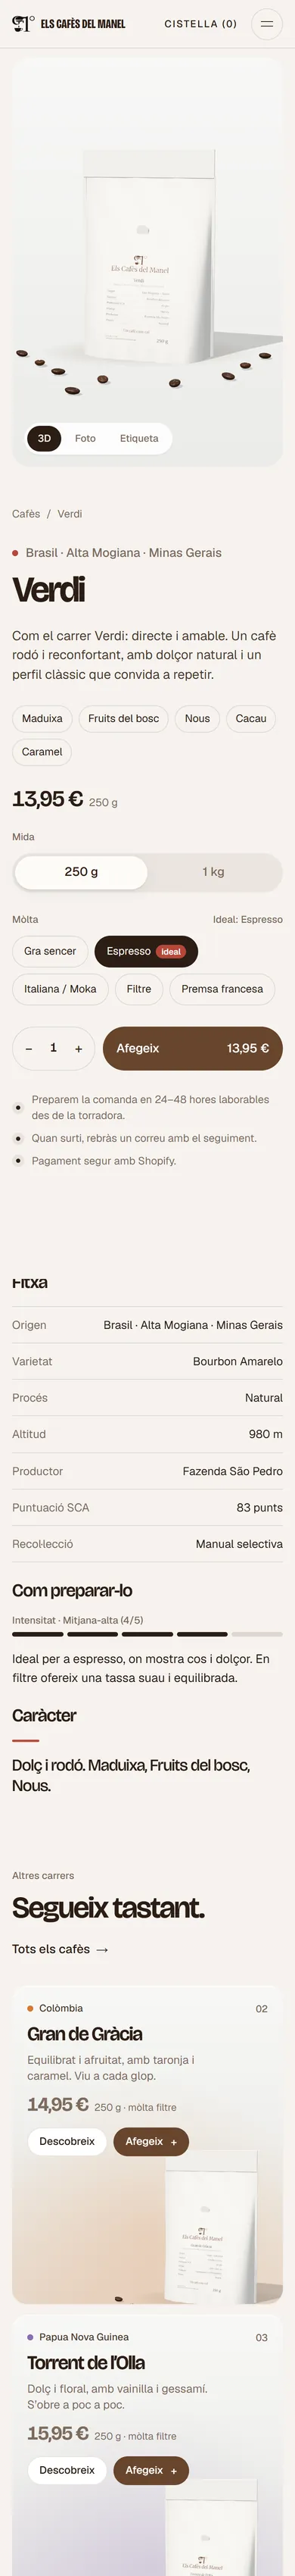Show the Etiqueta view
The image size is (295, 2576).
point(139,438)
